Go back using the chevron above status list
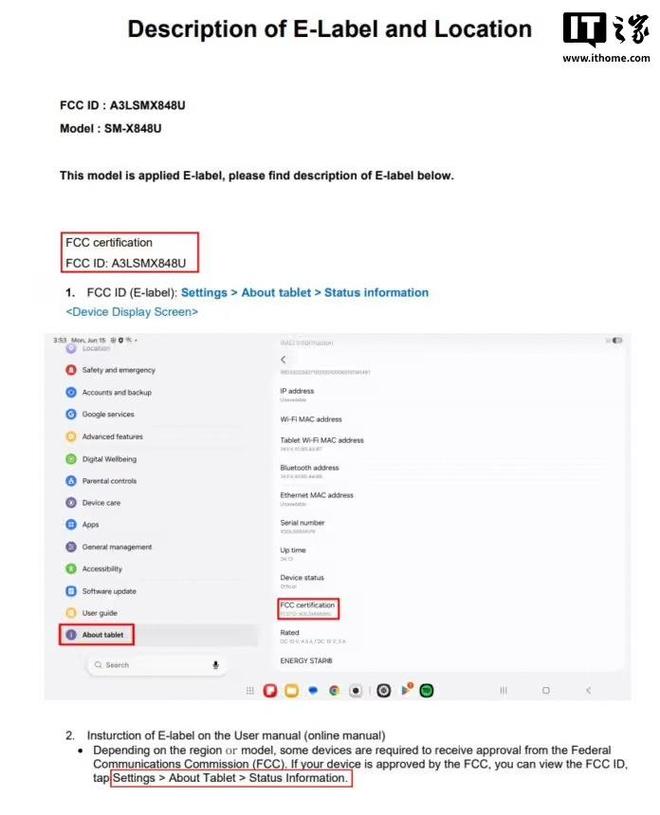This screenshot has width=660, height=815. (283, 359)
